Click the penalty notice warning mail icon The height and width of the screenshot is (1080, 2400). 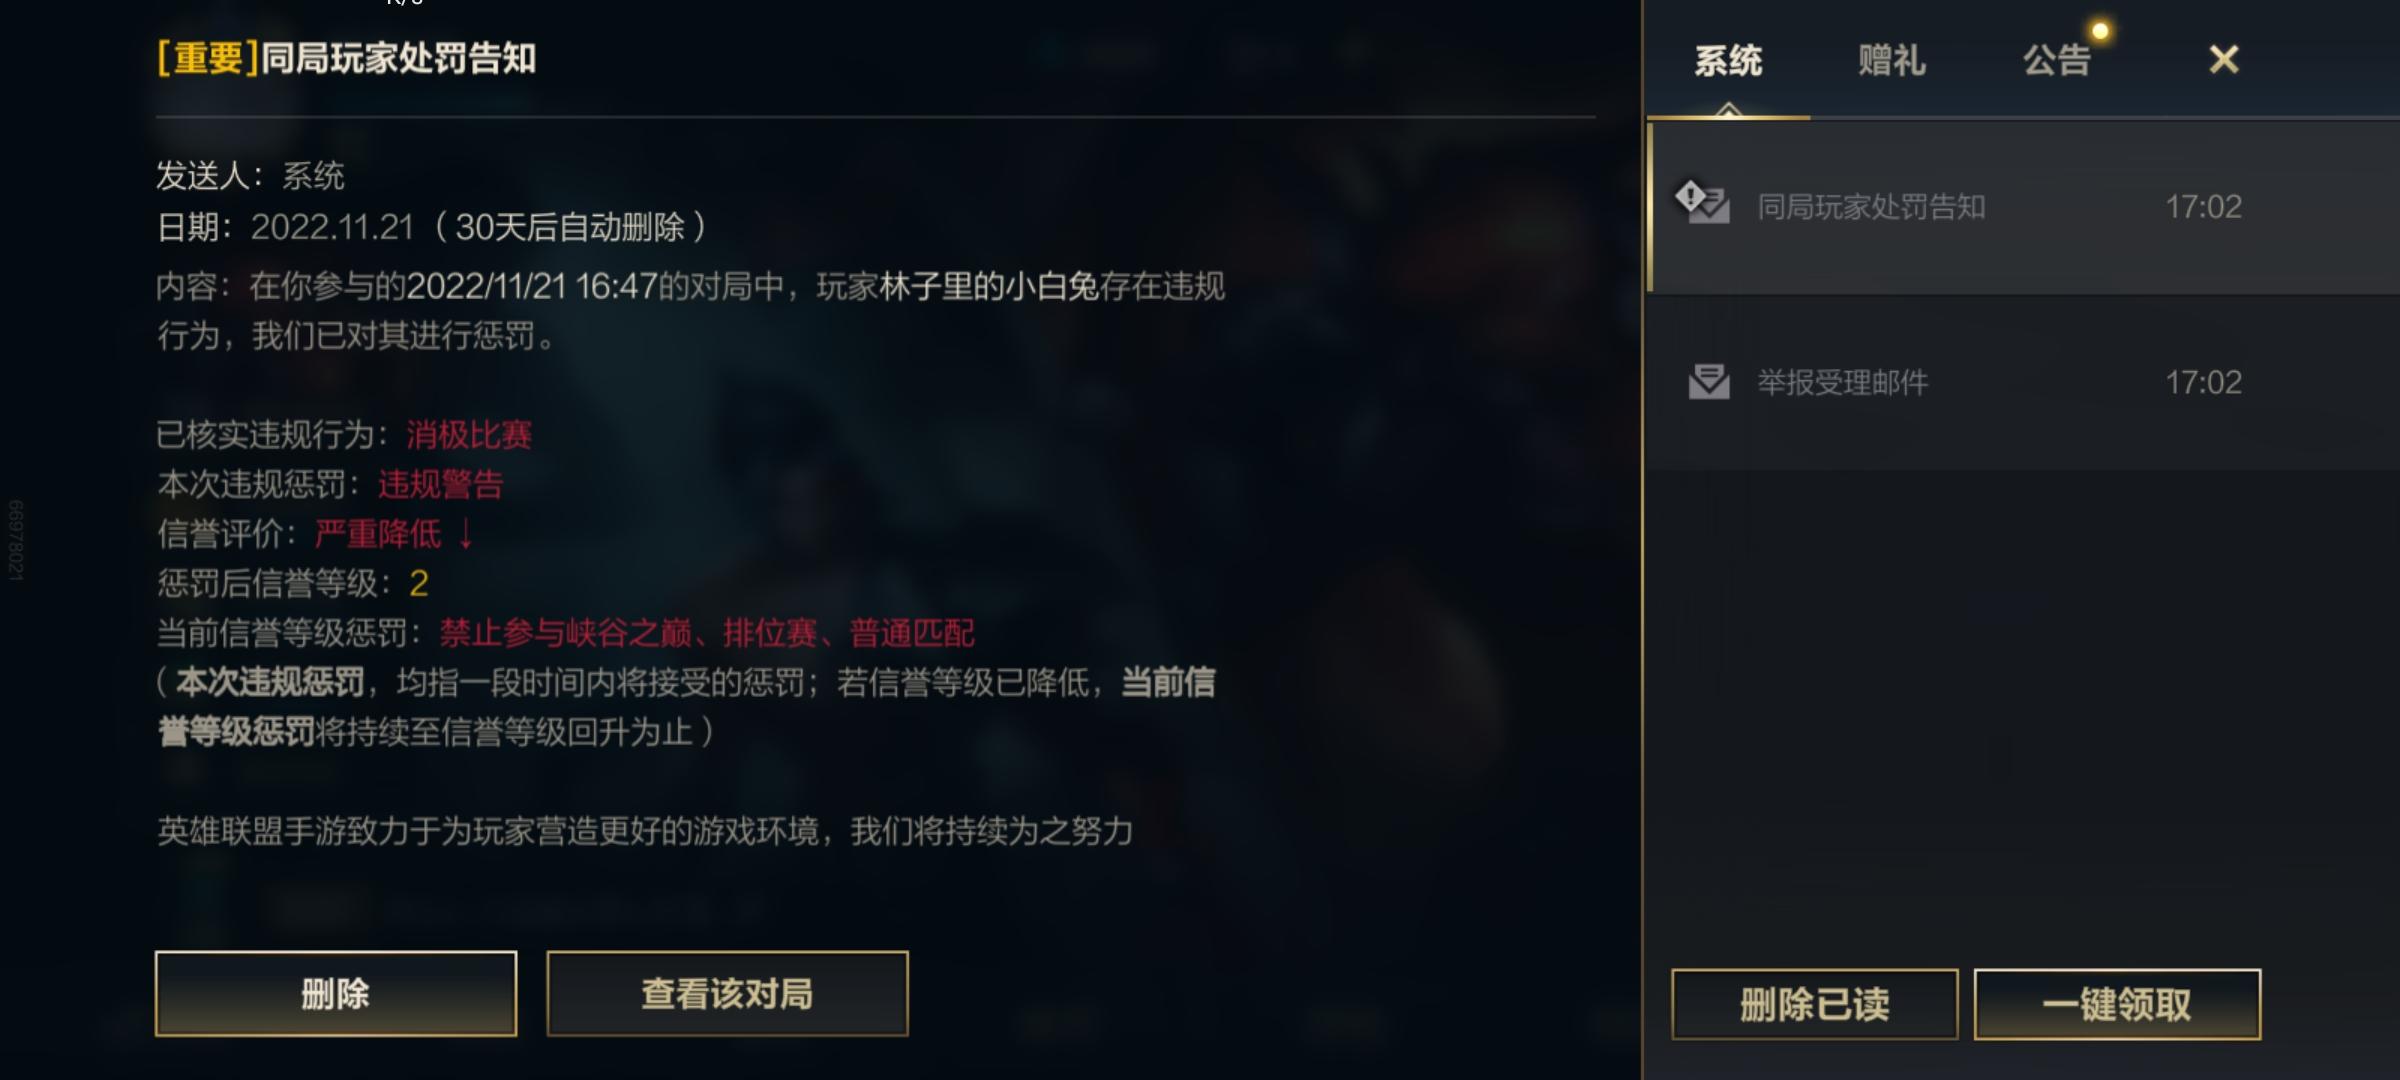(x=1703, y=202)
